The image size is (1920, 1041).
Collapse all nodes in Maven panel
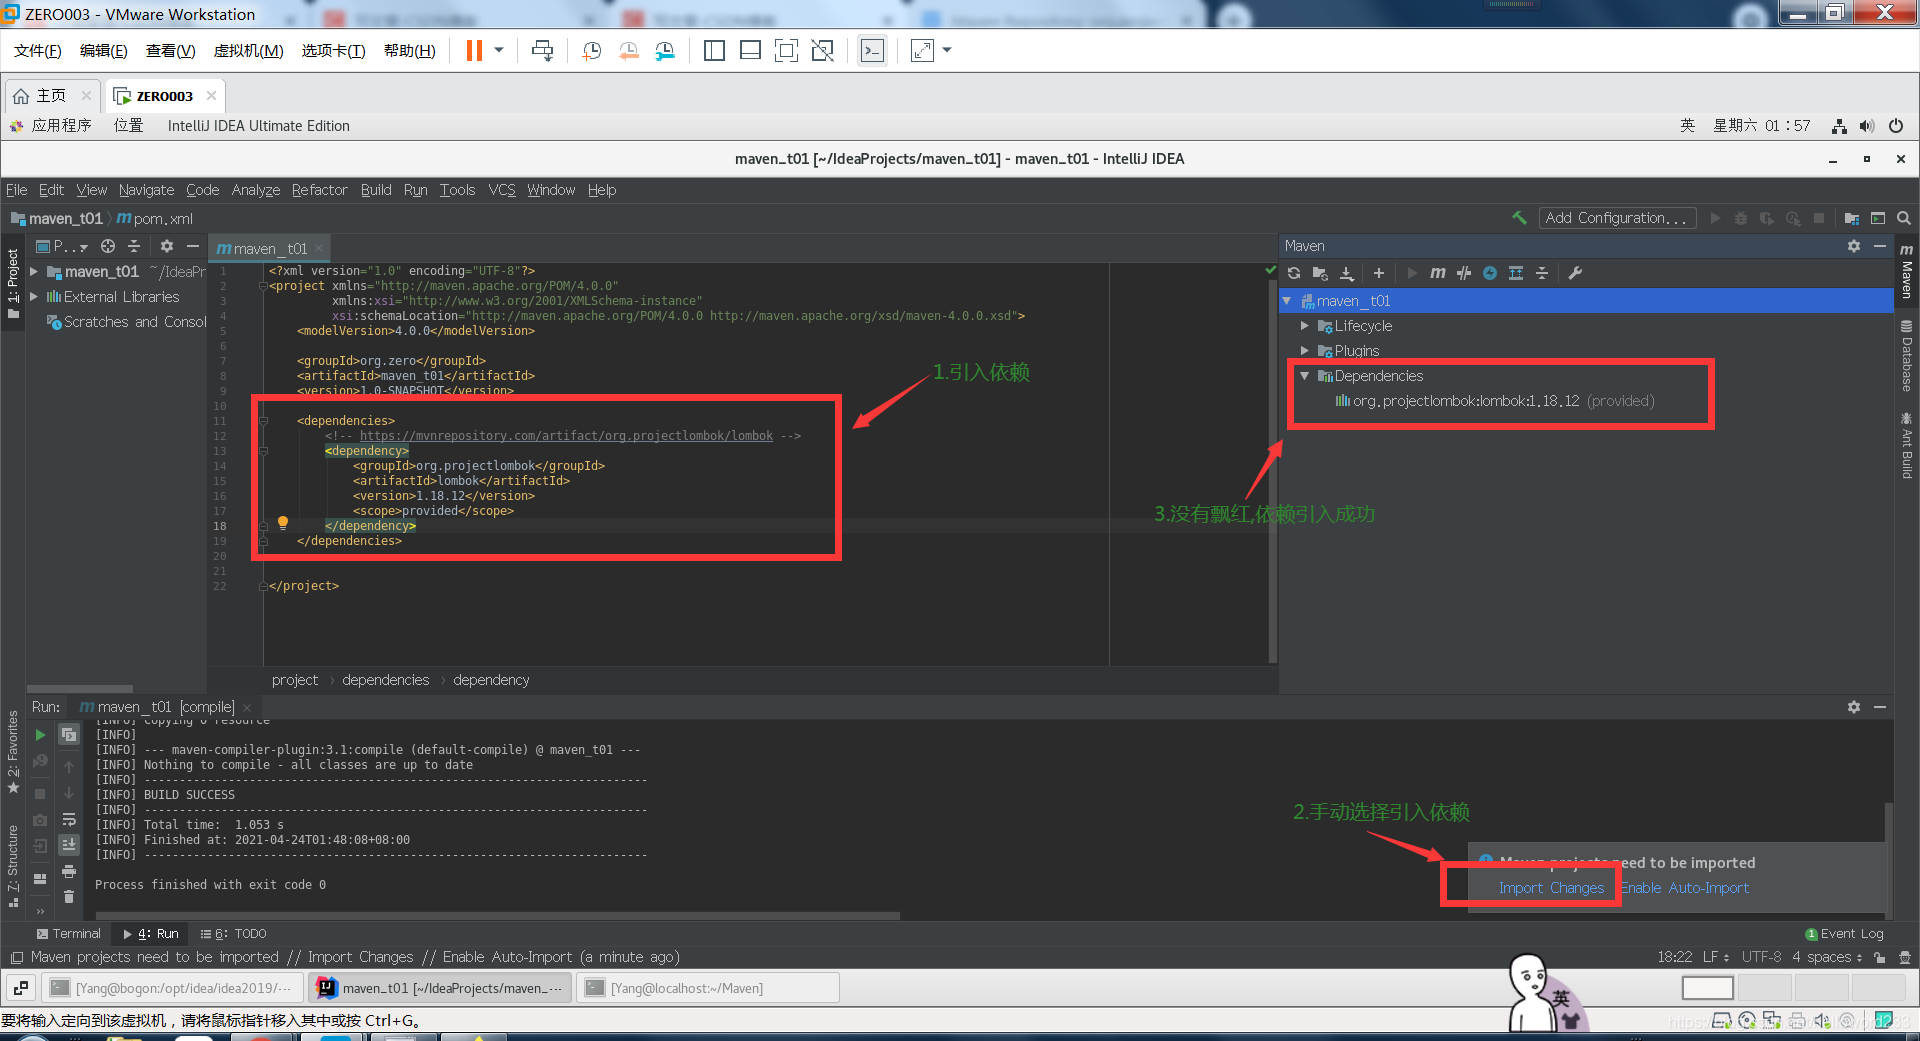[x=1542, y=273]
